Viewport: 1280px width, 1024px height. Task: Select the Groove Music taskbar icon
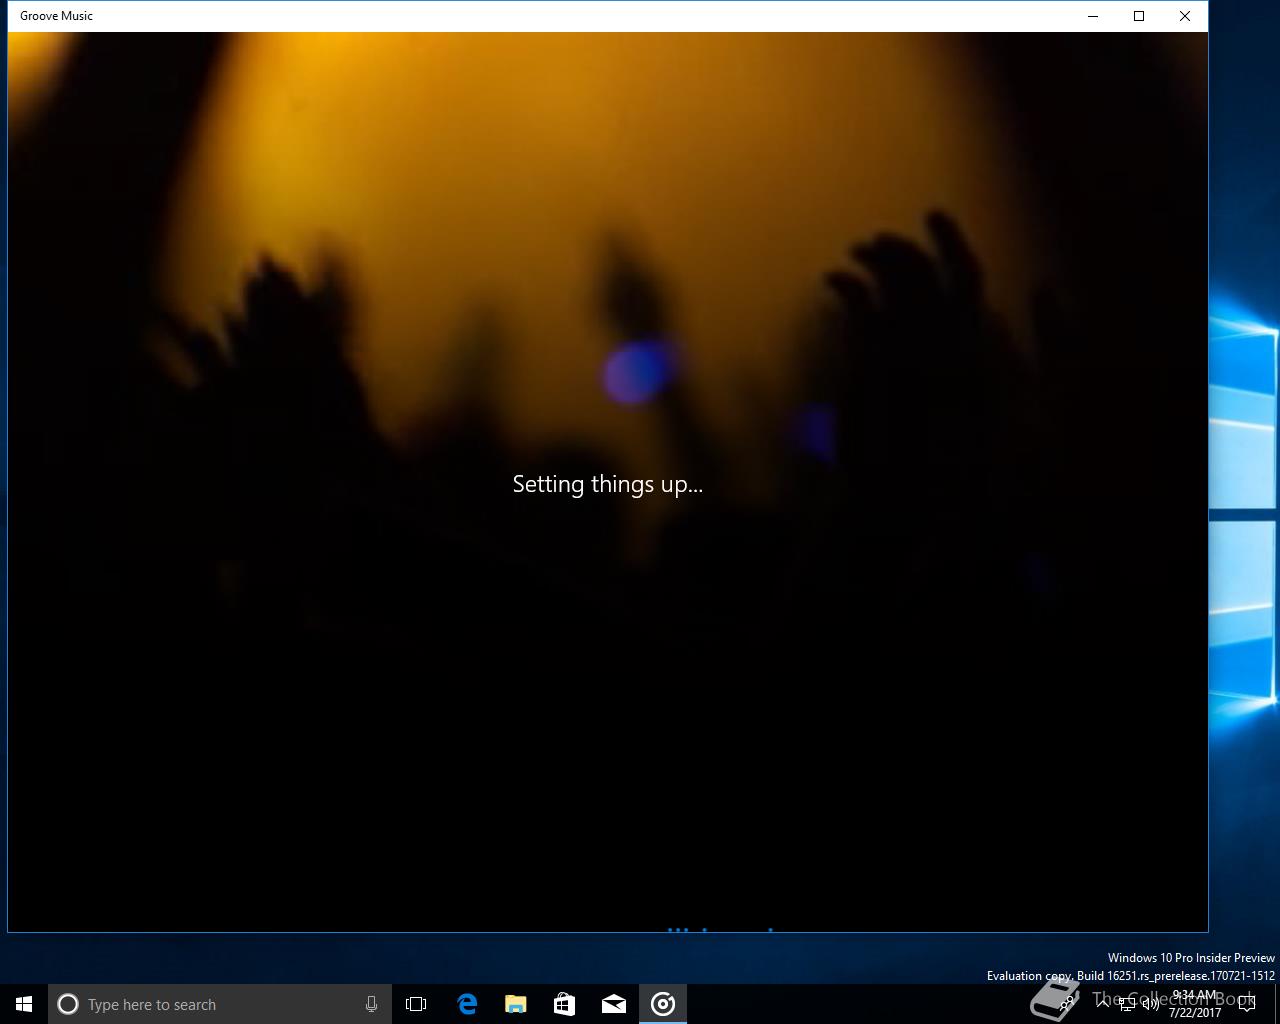tap(663, 1004)
